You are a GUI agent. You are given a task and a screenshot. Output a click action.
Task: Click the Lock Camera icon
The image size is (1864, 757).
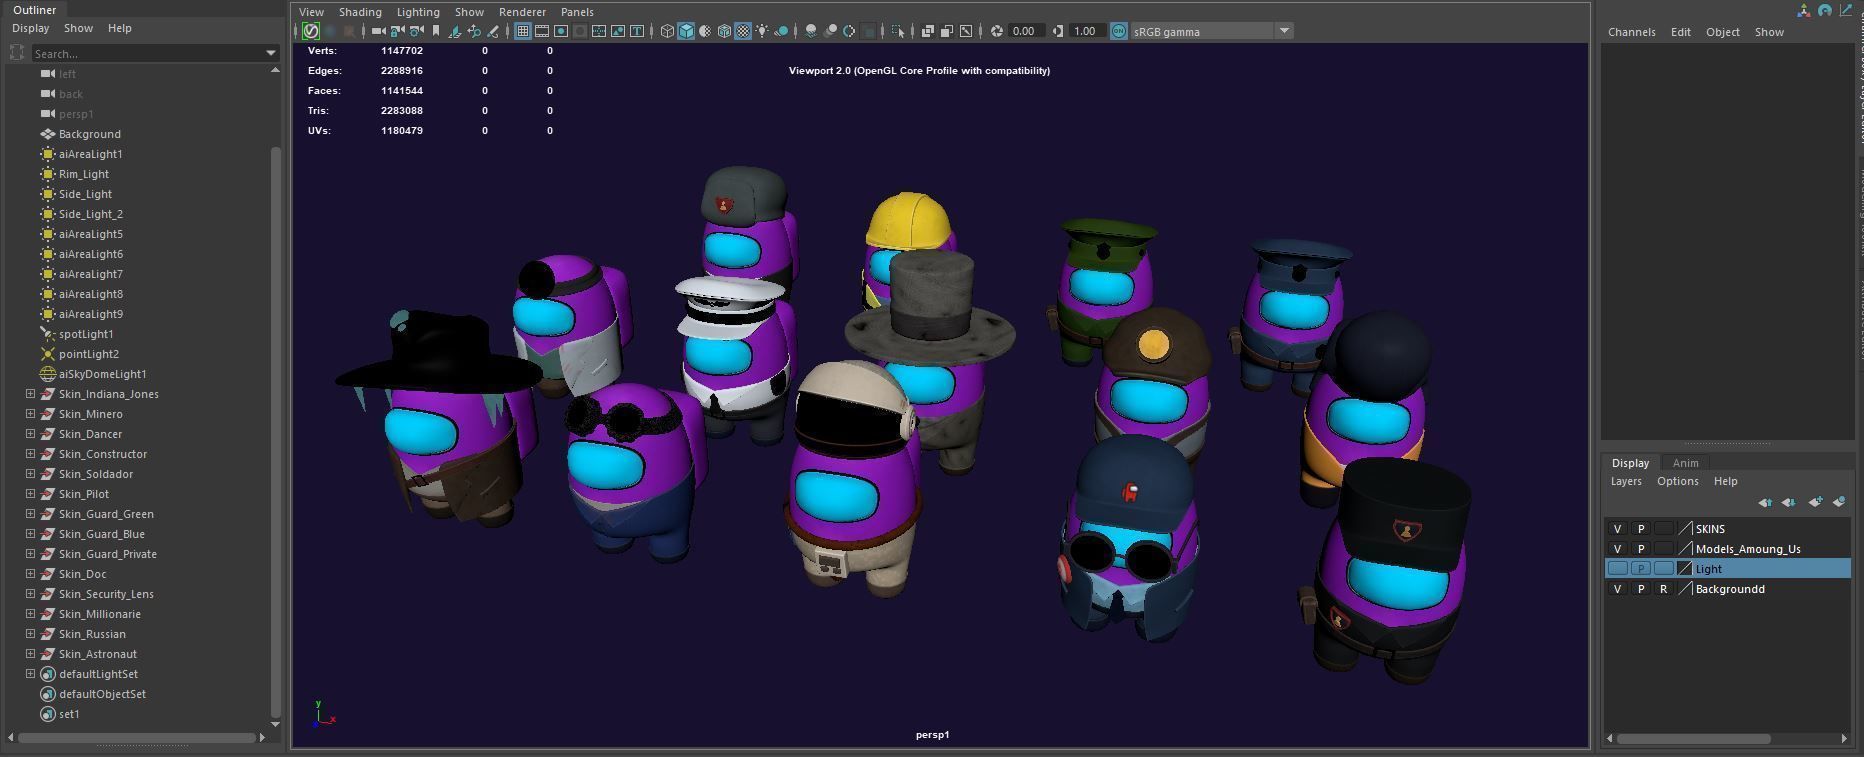397,31
